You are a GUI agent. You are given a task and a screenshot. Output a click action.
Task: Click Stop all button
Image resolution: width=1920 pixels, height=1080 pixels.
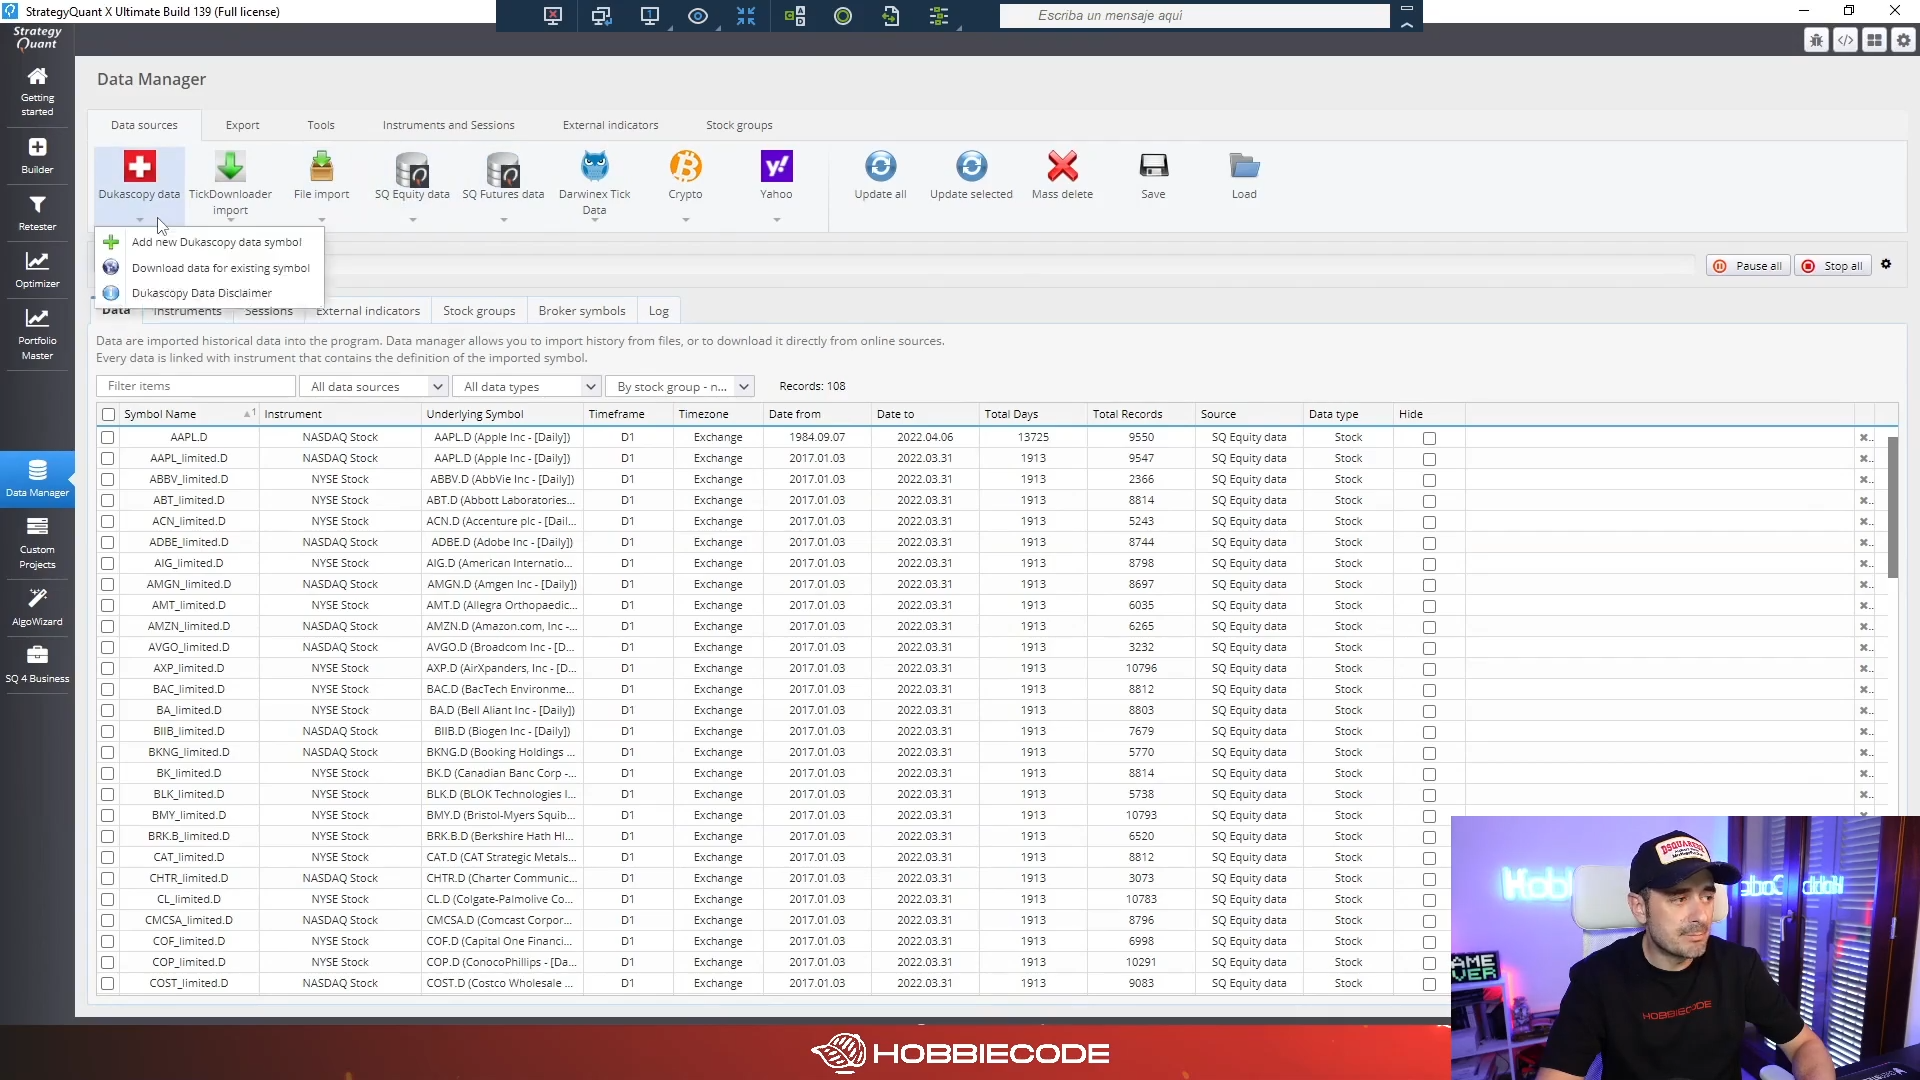pos(1833,266)
